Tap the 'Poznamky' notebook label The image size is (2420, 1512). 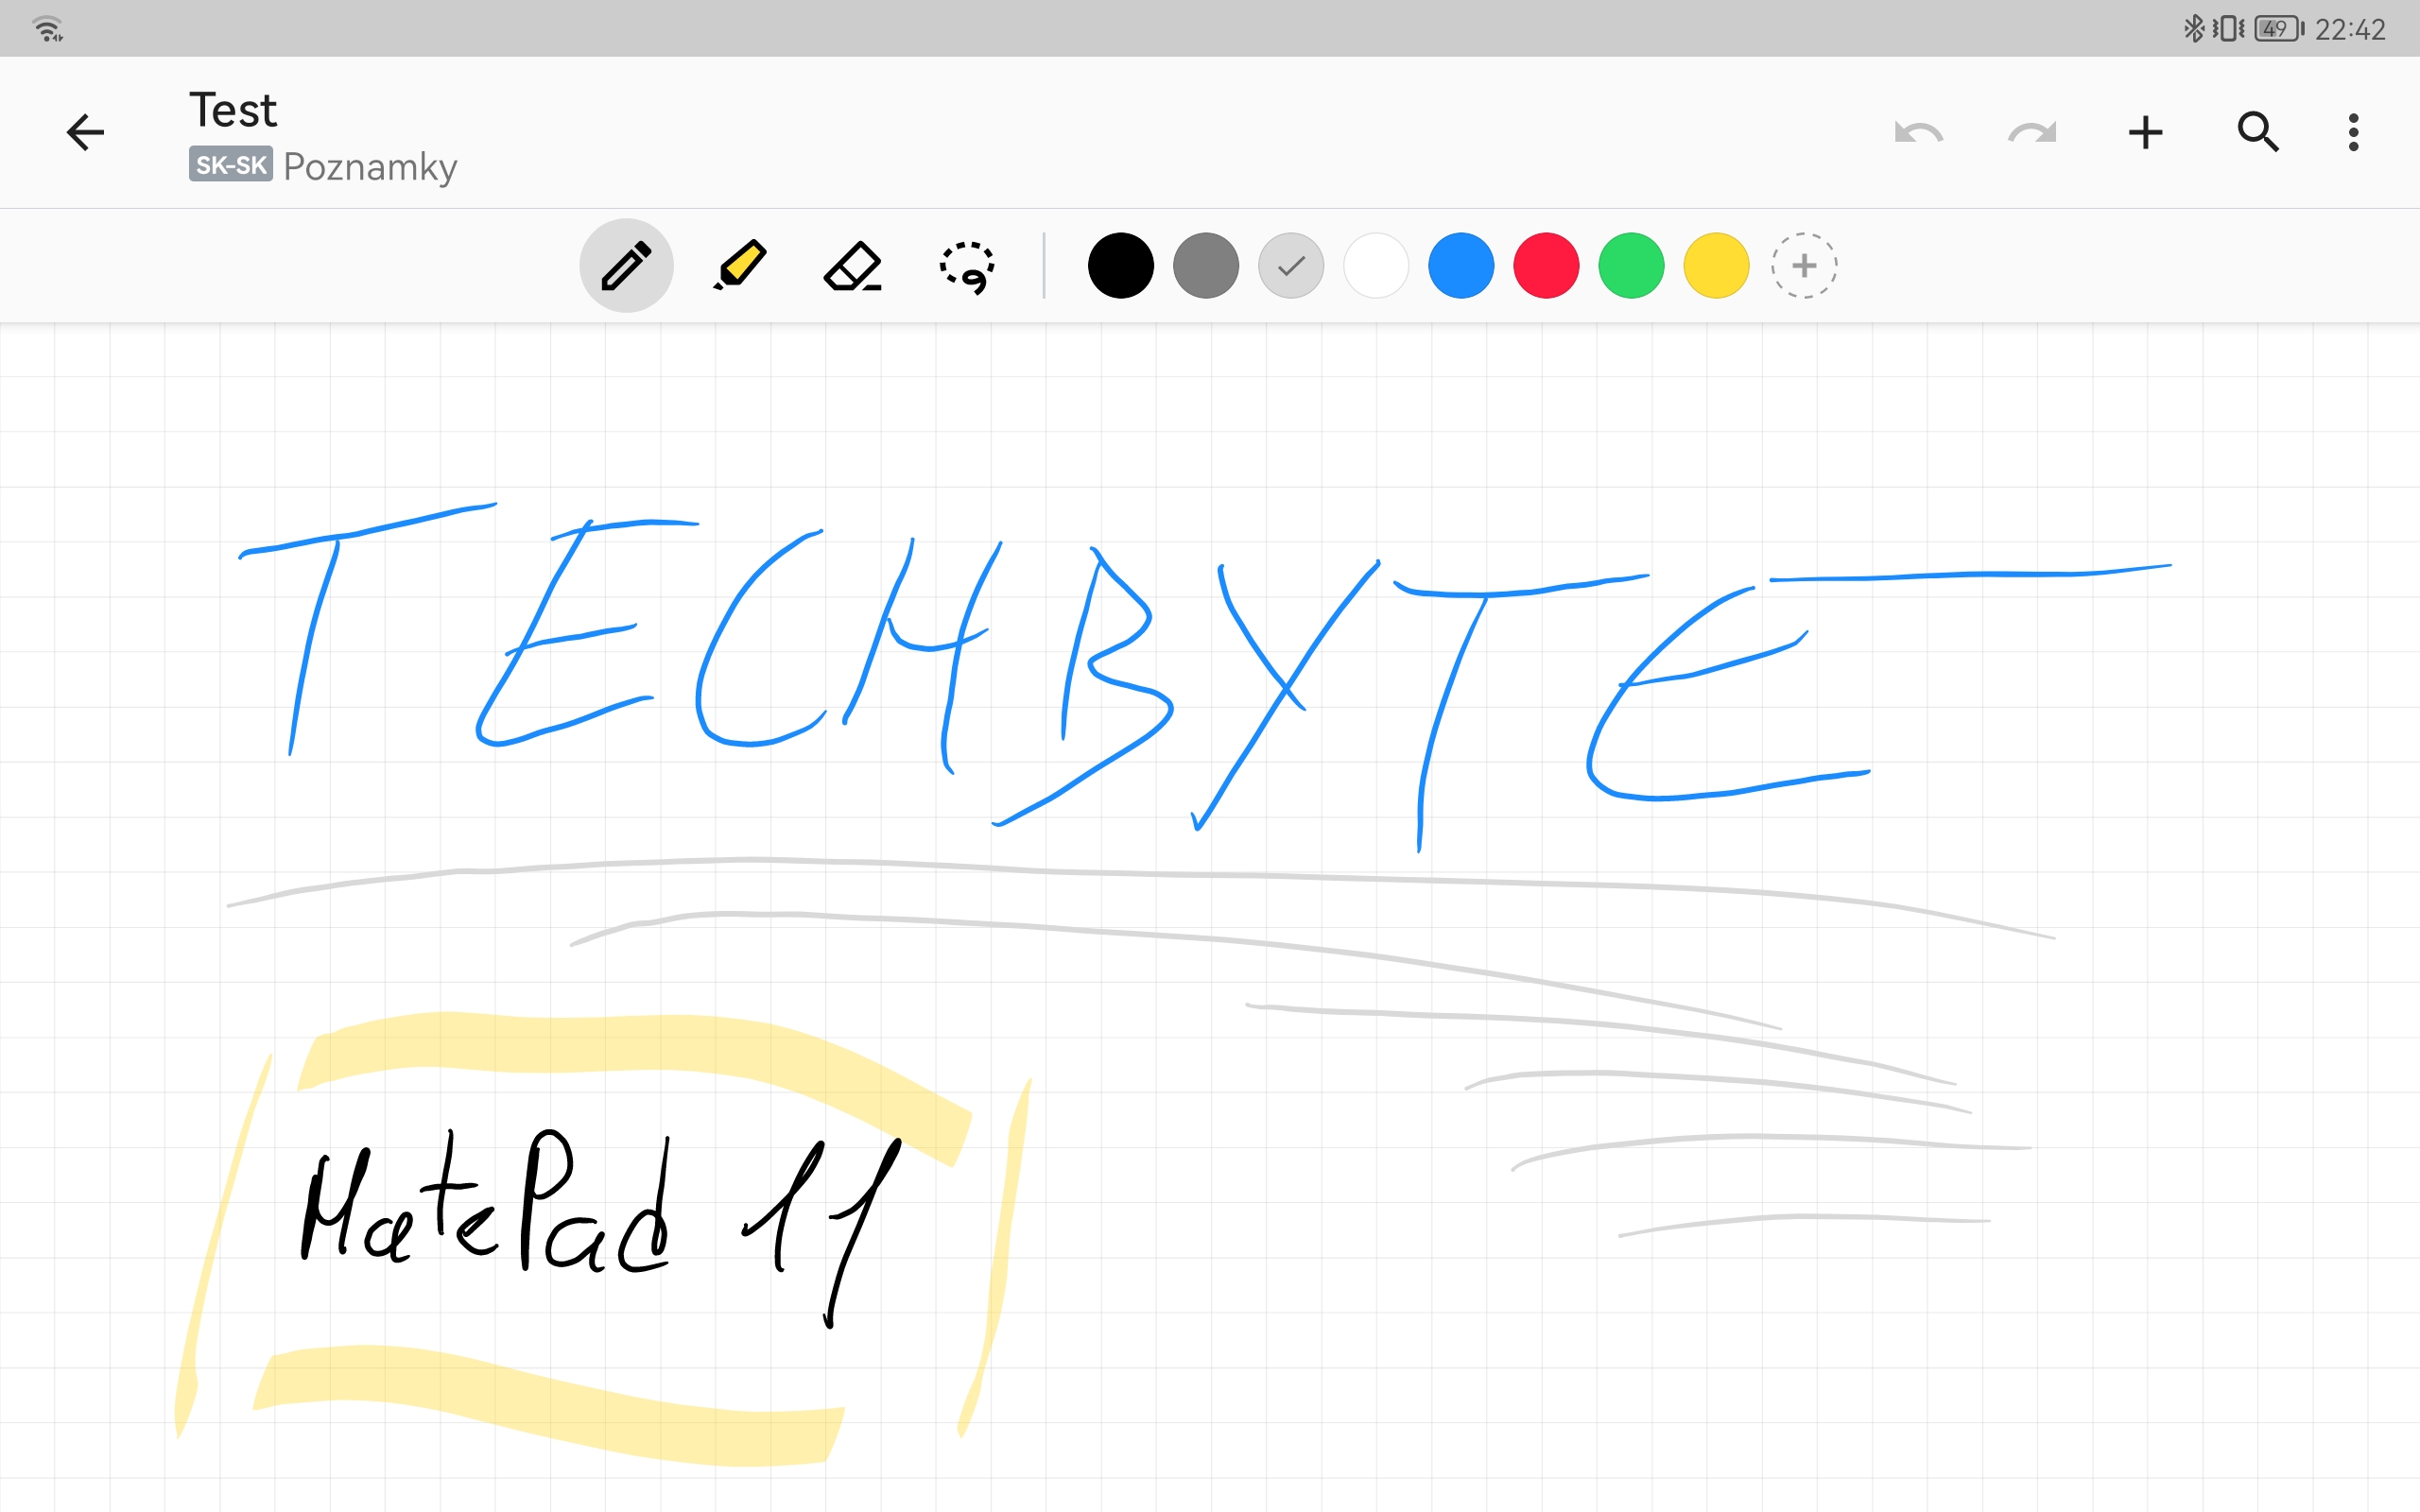[370, 167]
